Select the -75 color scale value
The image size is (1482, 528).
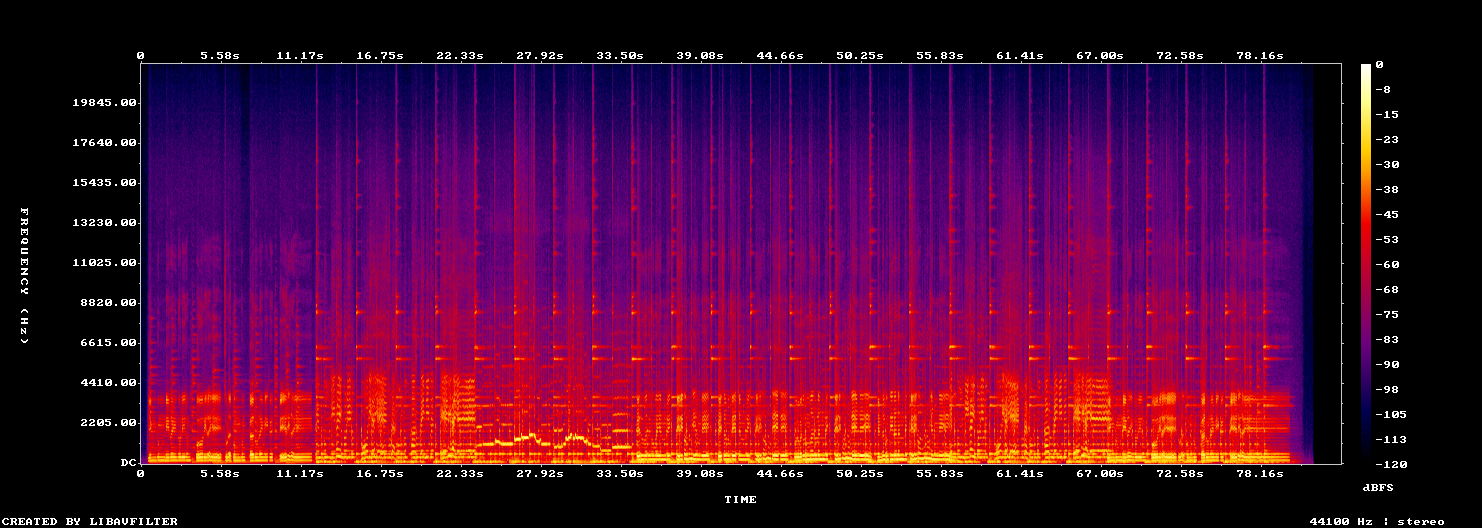pos(1387,315)
